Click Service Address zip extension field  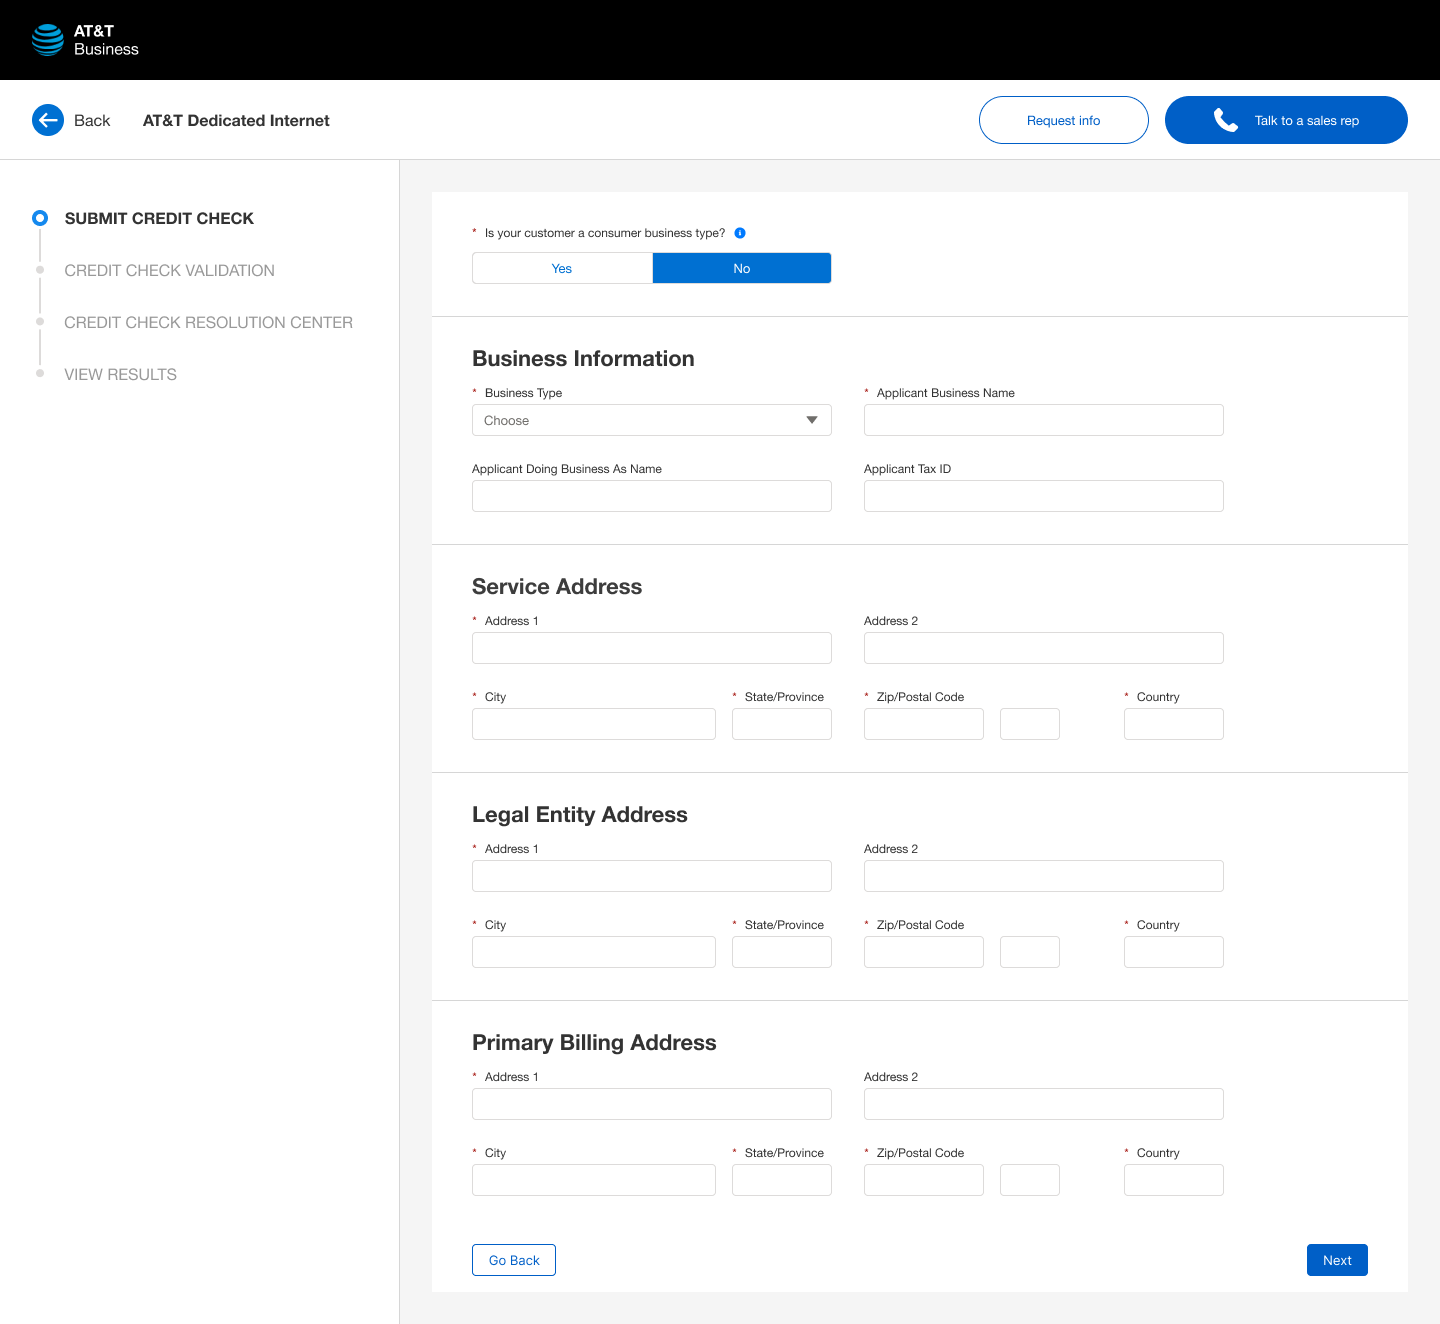[x=1030, y=724]
